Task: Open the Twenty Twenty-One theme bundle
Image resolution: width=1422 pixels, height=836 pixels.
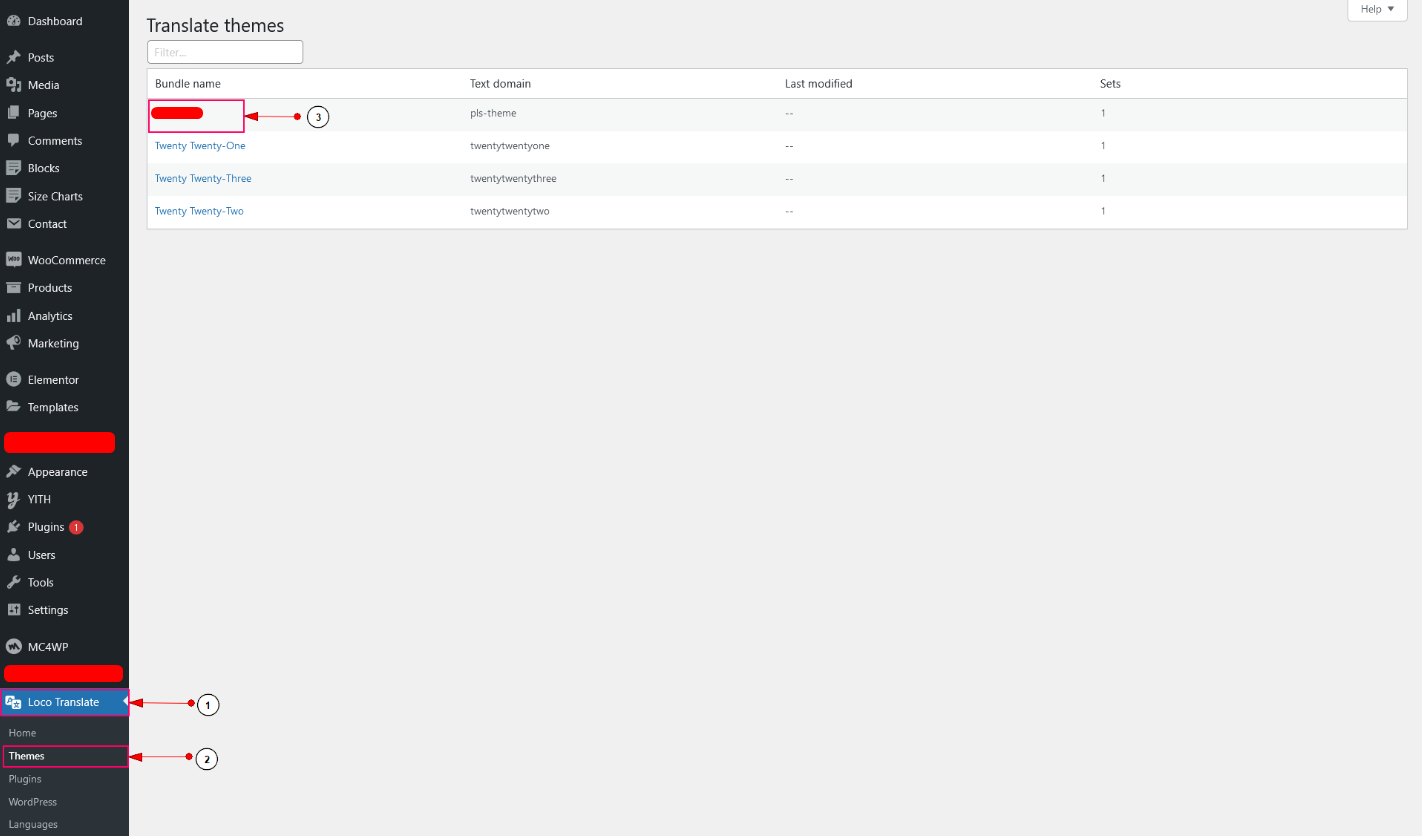Action: coord(200,146)
